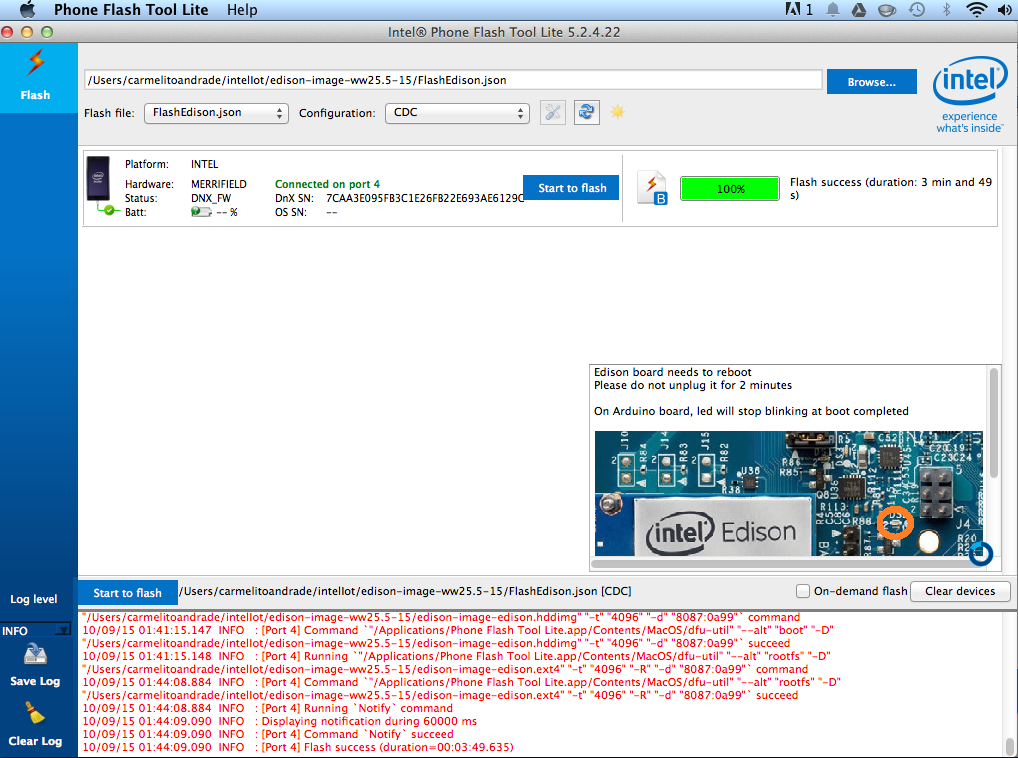
Task: Click 'Displaying notification during 60000 ms' log line
Action: tap(280, 721)
